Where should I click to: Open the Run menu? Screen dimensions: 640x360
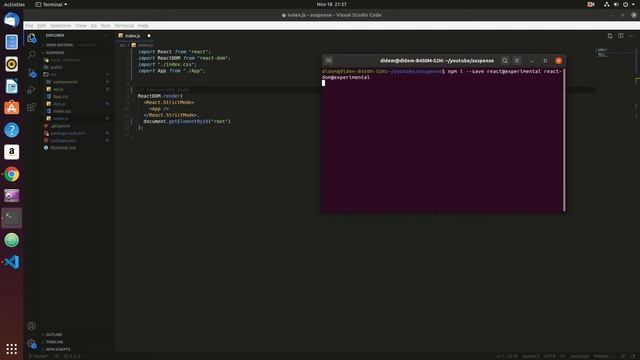(105, 25)
